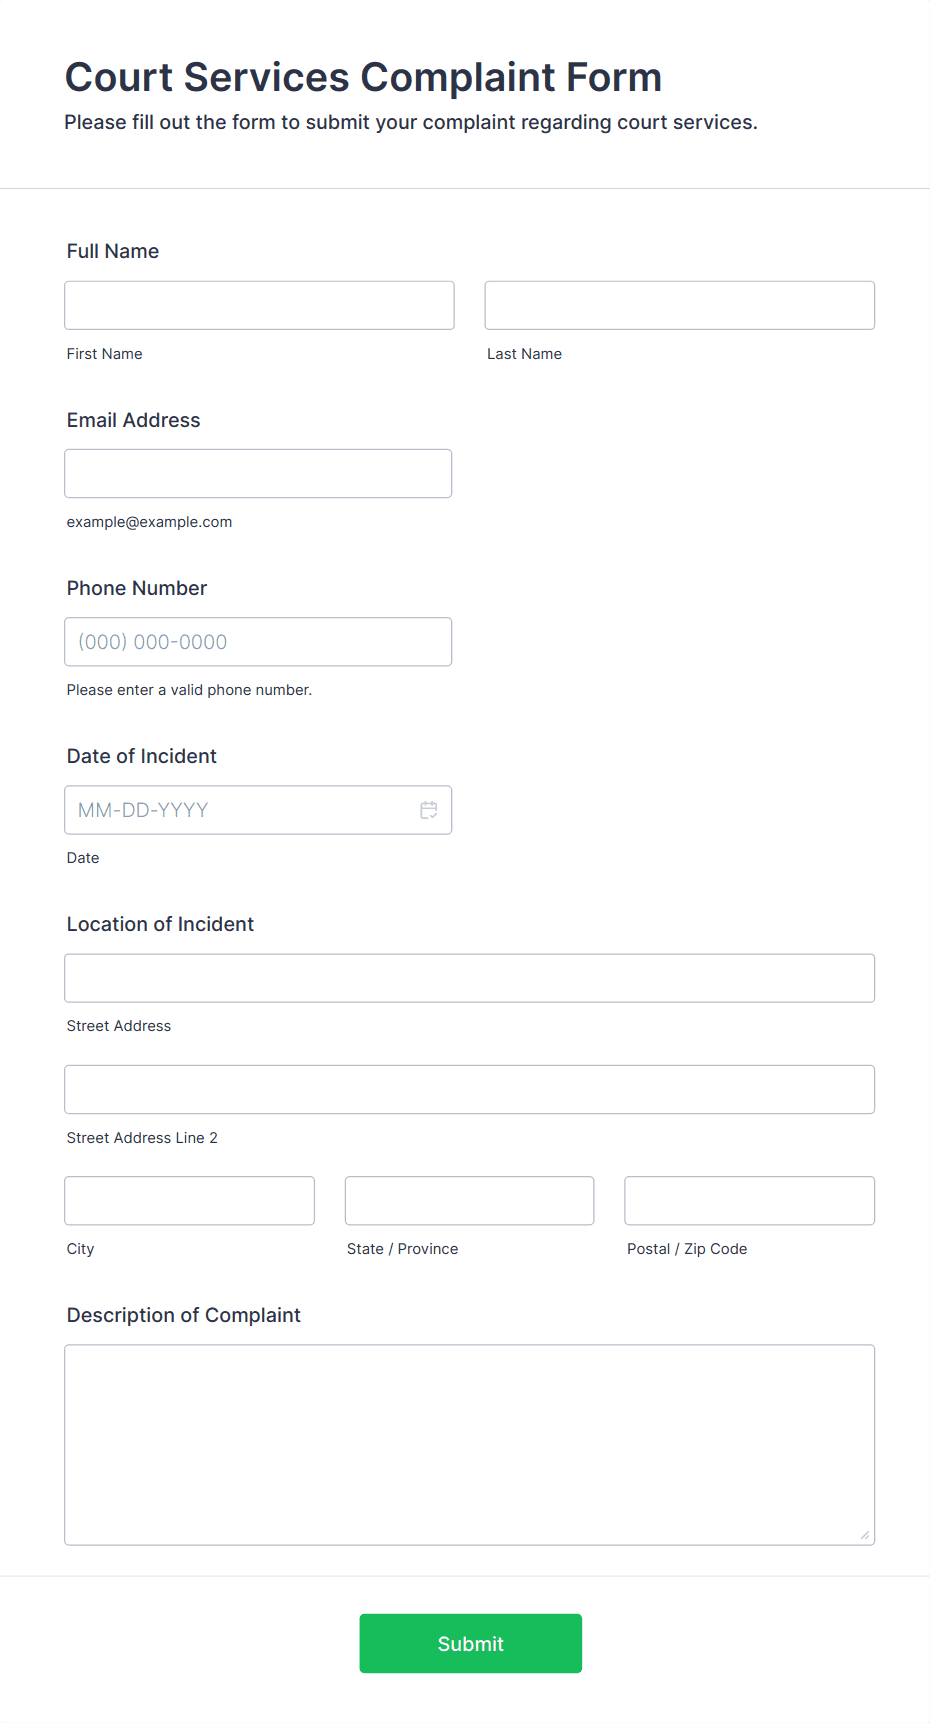Select the State / Province field
The width and height of the screenshot is (930, 1723).
pyautogui.click(x=470, y=1201)
